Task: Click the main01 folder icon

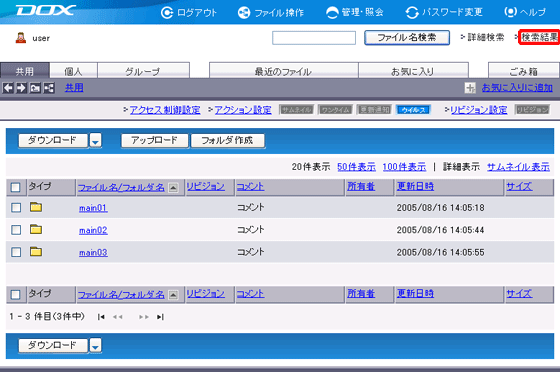Action: tap(36, 207)
